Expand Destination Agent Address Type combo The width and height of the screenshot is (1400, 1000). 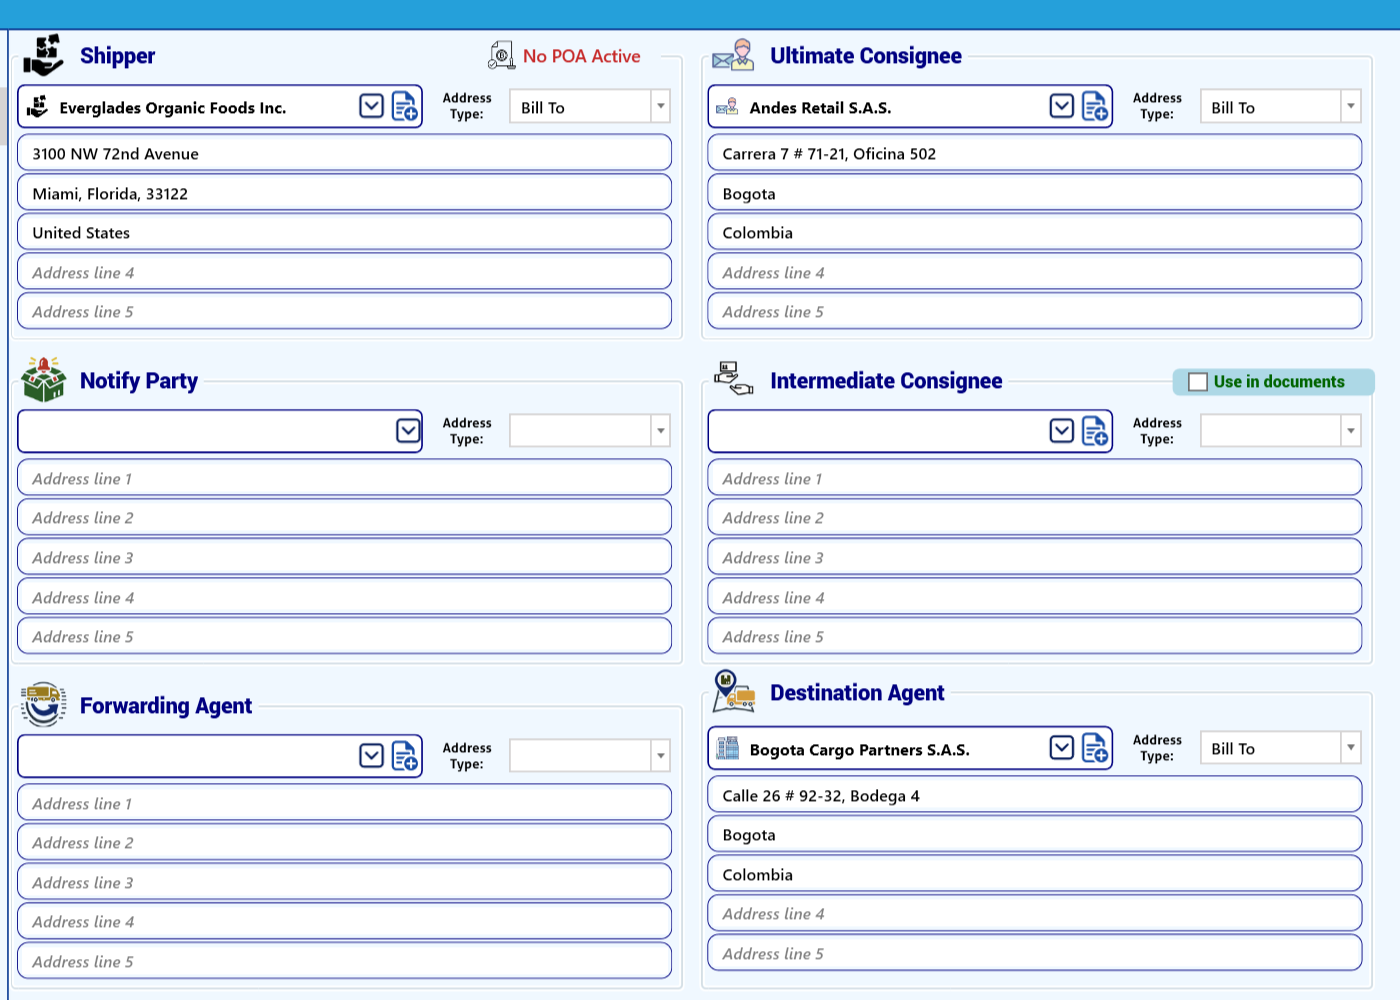(x=1351, y=748)
